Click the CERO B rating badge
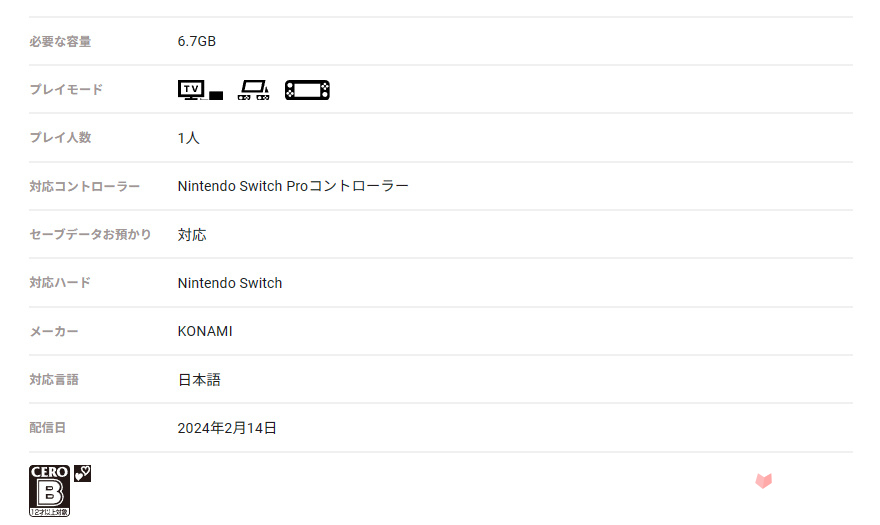The width and height of the screenshot is (880, 525). [x=49, y=491]
